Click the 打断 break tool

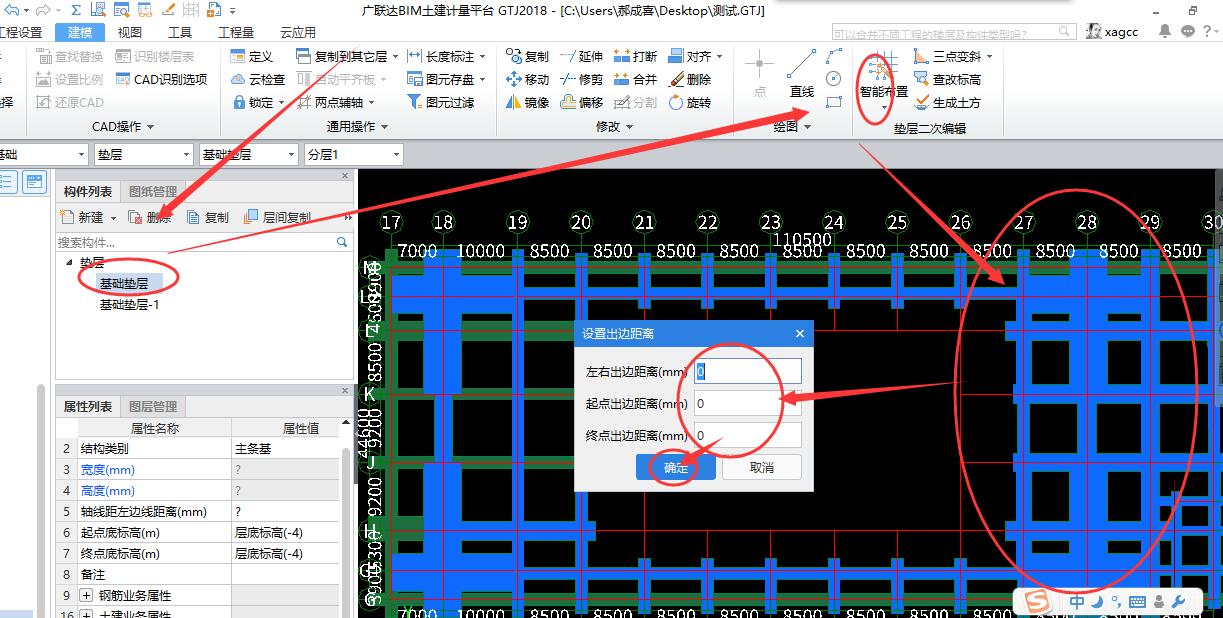click(635, 57)
